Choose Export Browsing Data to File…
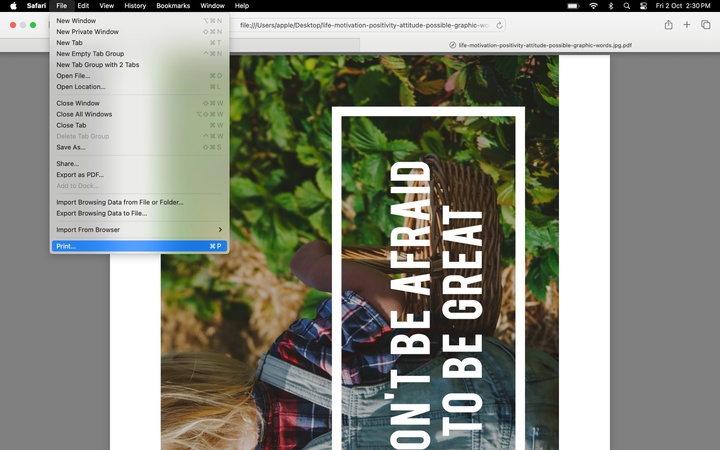This screenshot has width=720, height=450. [x=139, y=214]
